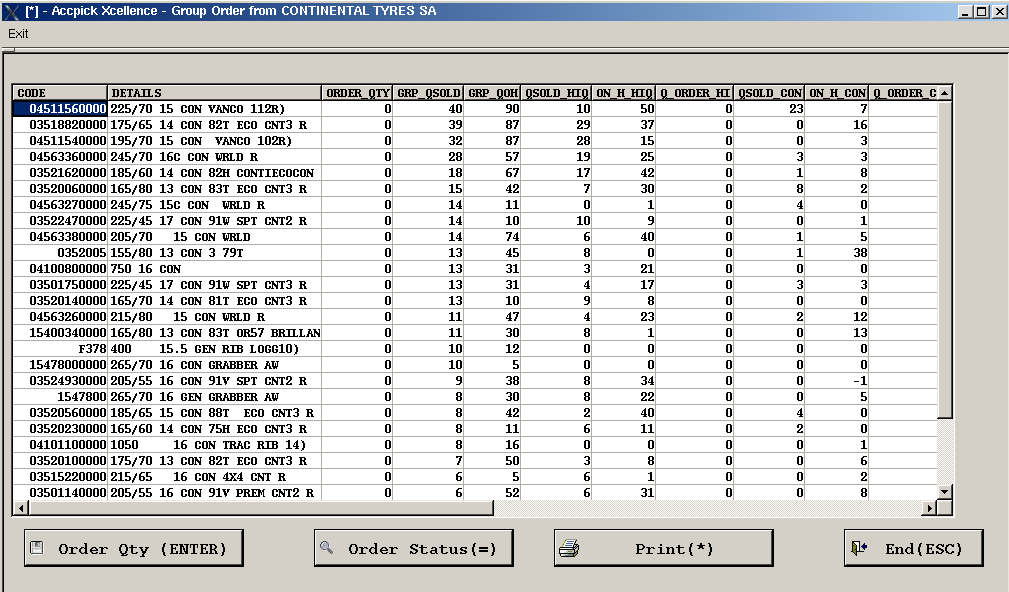Select row 1050 16 CON TRAC RIB 14)

[x=475, y=445]
